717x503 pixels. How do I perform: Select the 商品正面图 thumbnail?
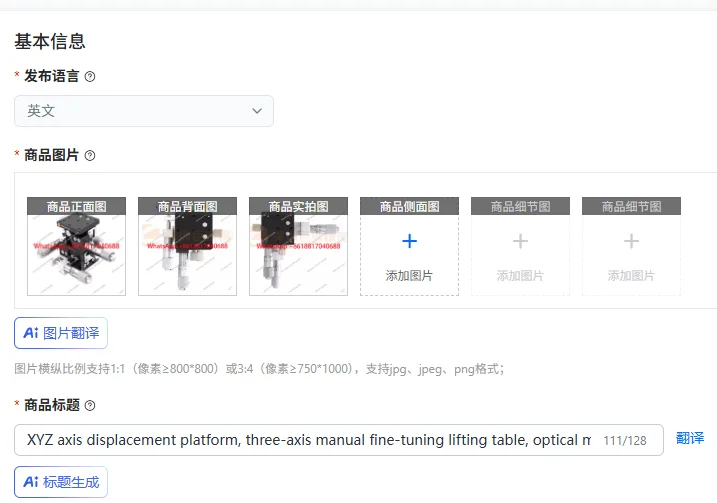(x=76, y=246)
